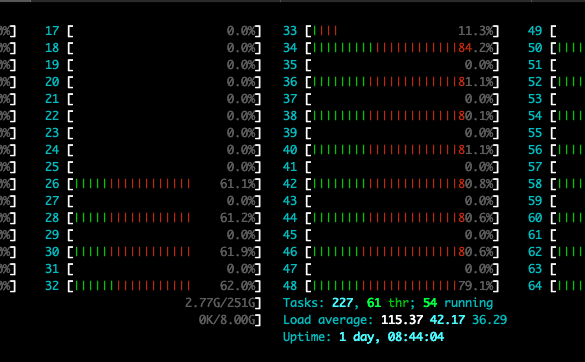585x362 pixels.
Task: Click the 61.2% value on CPU 28
Action: click(237, 218)
